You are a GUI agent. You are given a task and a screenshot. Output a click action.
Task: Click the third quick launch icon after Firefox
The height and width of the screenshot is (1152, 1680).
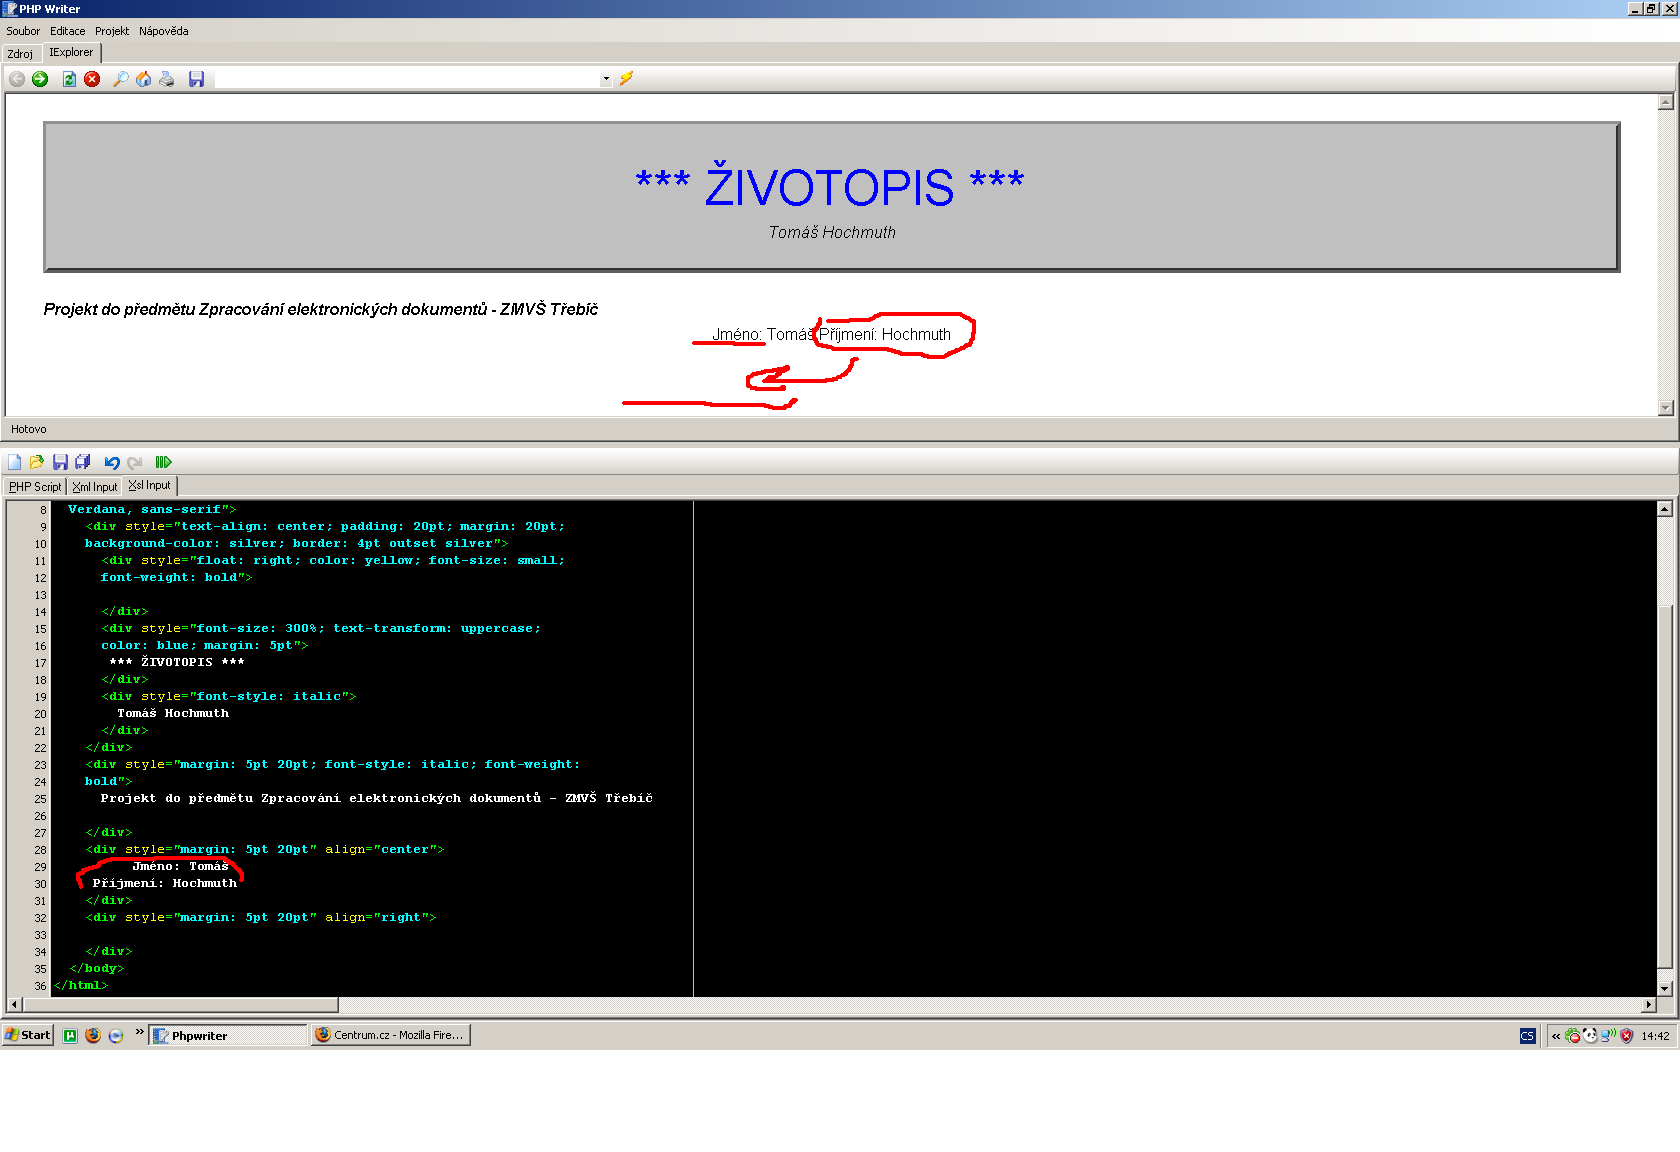(x=116, y=1035)
